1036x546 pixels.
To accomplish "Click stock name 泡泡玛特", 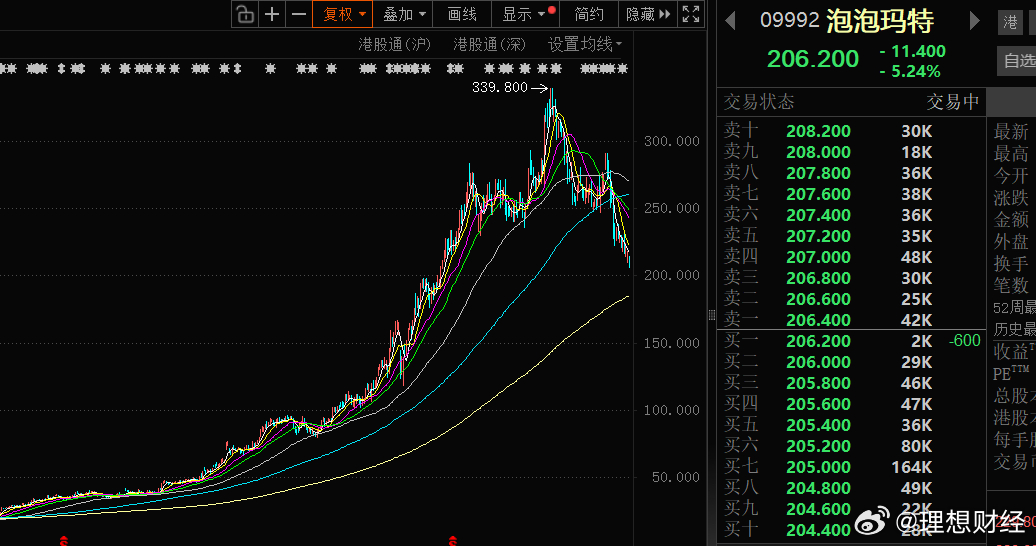I will pos(879,21).
